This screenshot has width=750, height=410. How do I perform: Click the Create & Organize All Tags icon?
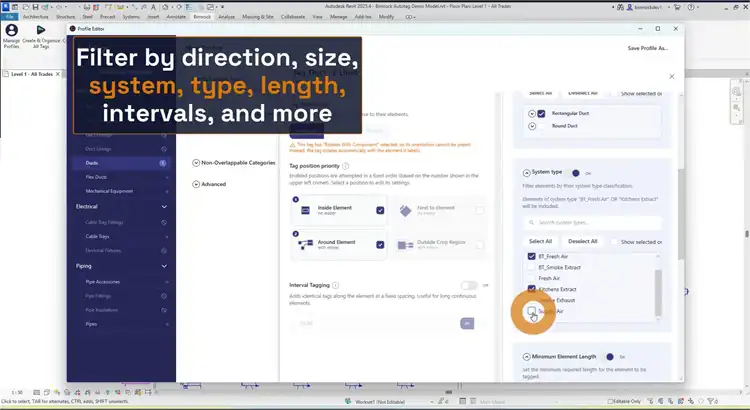click(41, 30)
